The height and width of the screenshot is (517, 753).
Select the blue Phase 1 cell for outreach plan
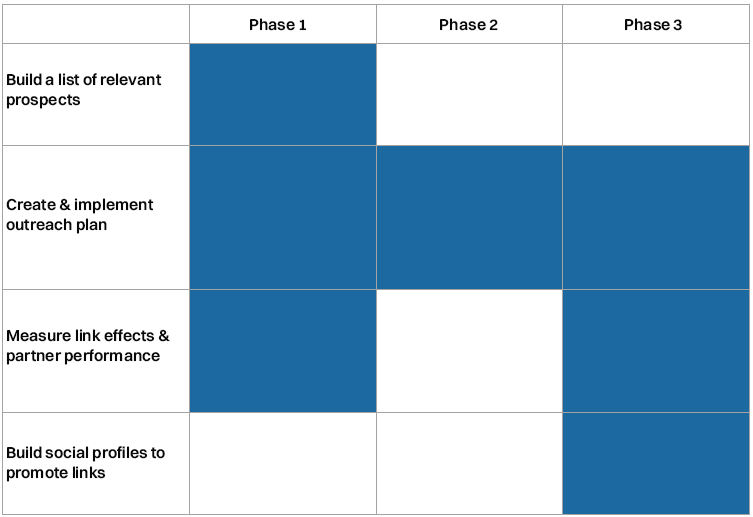pyautogui.click(x=283, y=217)
